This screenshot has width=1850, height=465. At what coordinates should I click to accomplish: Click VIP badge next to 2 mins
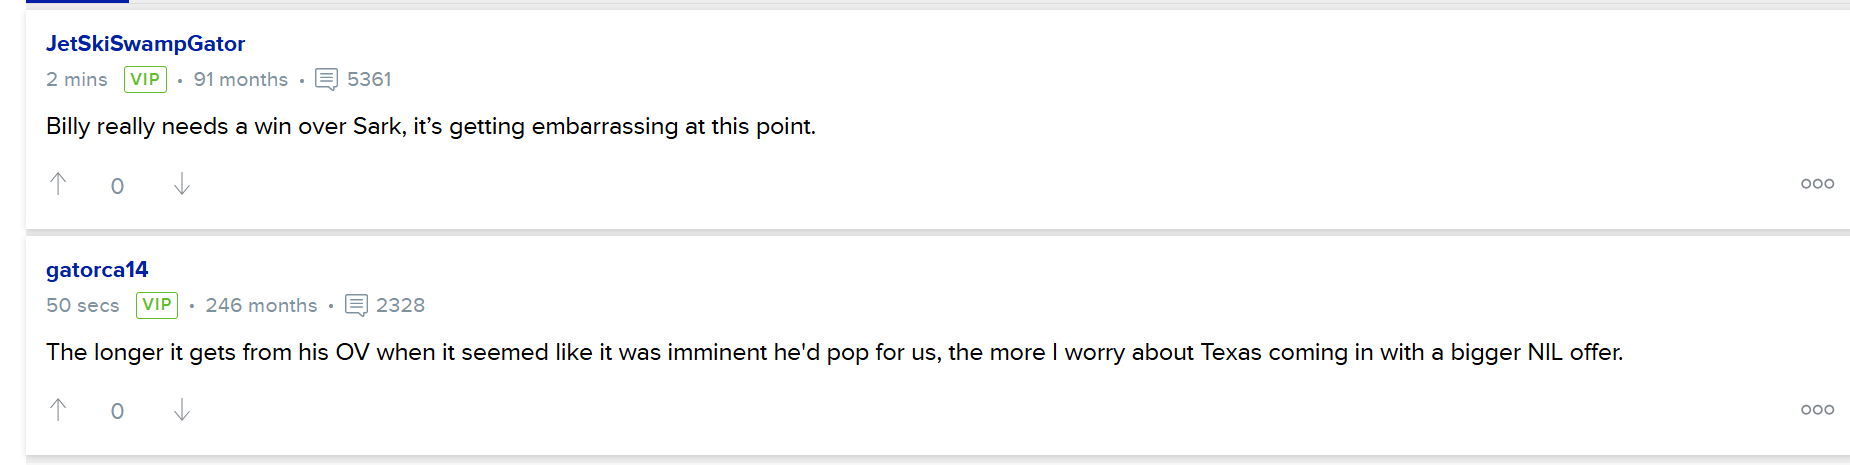pos(145,79)
